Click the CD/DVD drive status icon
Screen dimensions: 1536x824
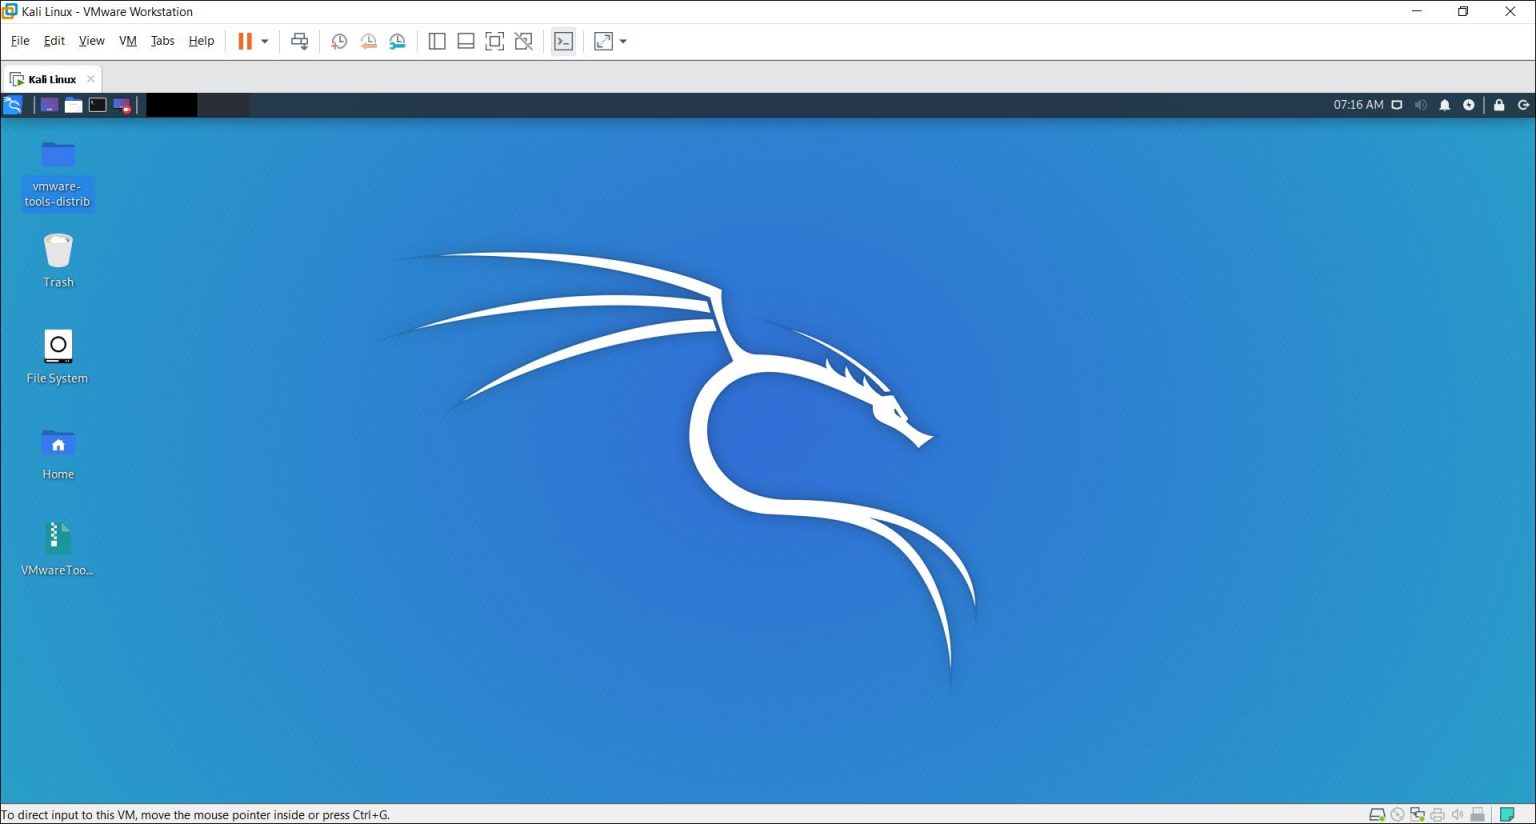(1398, 815)
